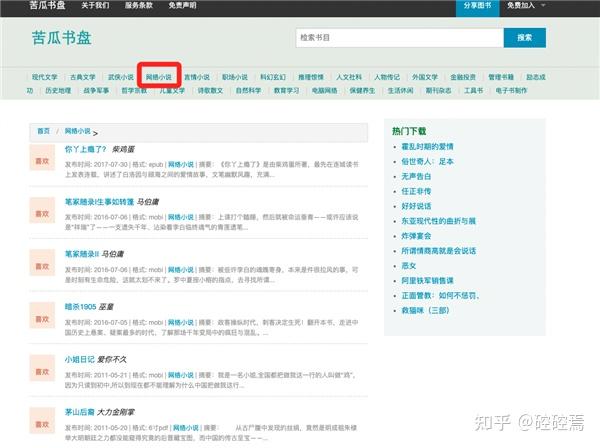Open 阿里铁军销售课 in 热门下载
Screen dimensions: 600x448
(x=427, y=281)
